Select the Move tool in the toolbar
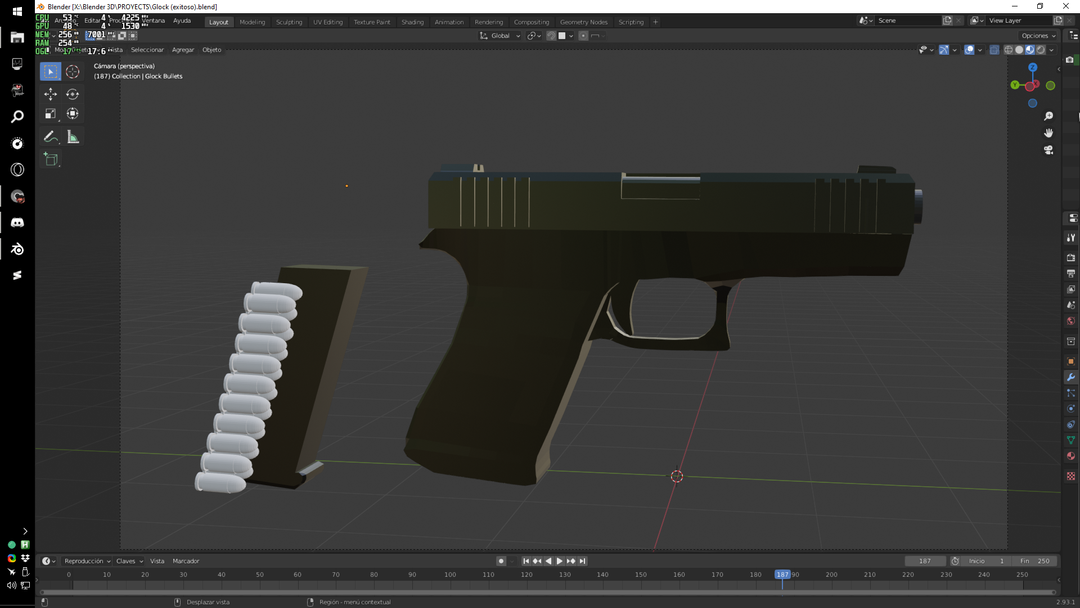The width and height of the screenshot is (1080, 608). click(50, 94)
